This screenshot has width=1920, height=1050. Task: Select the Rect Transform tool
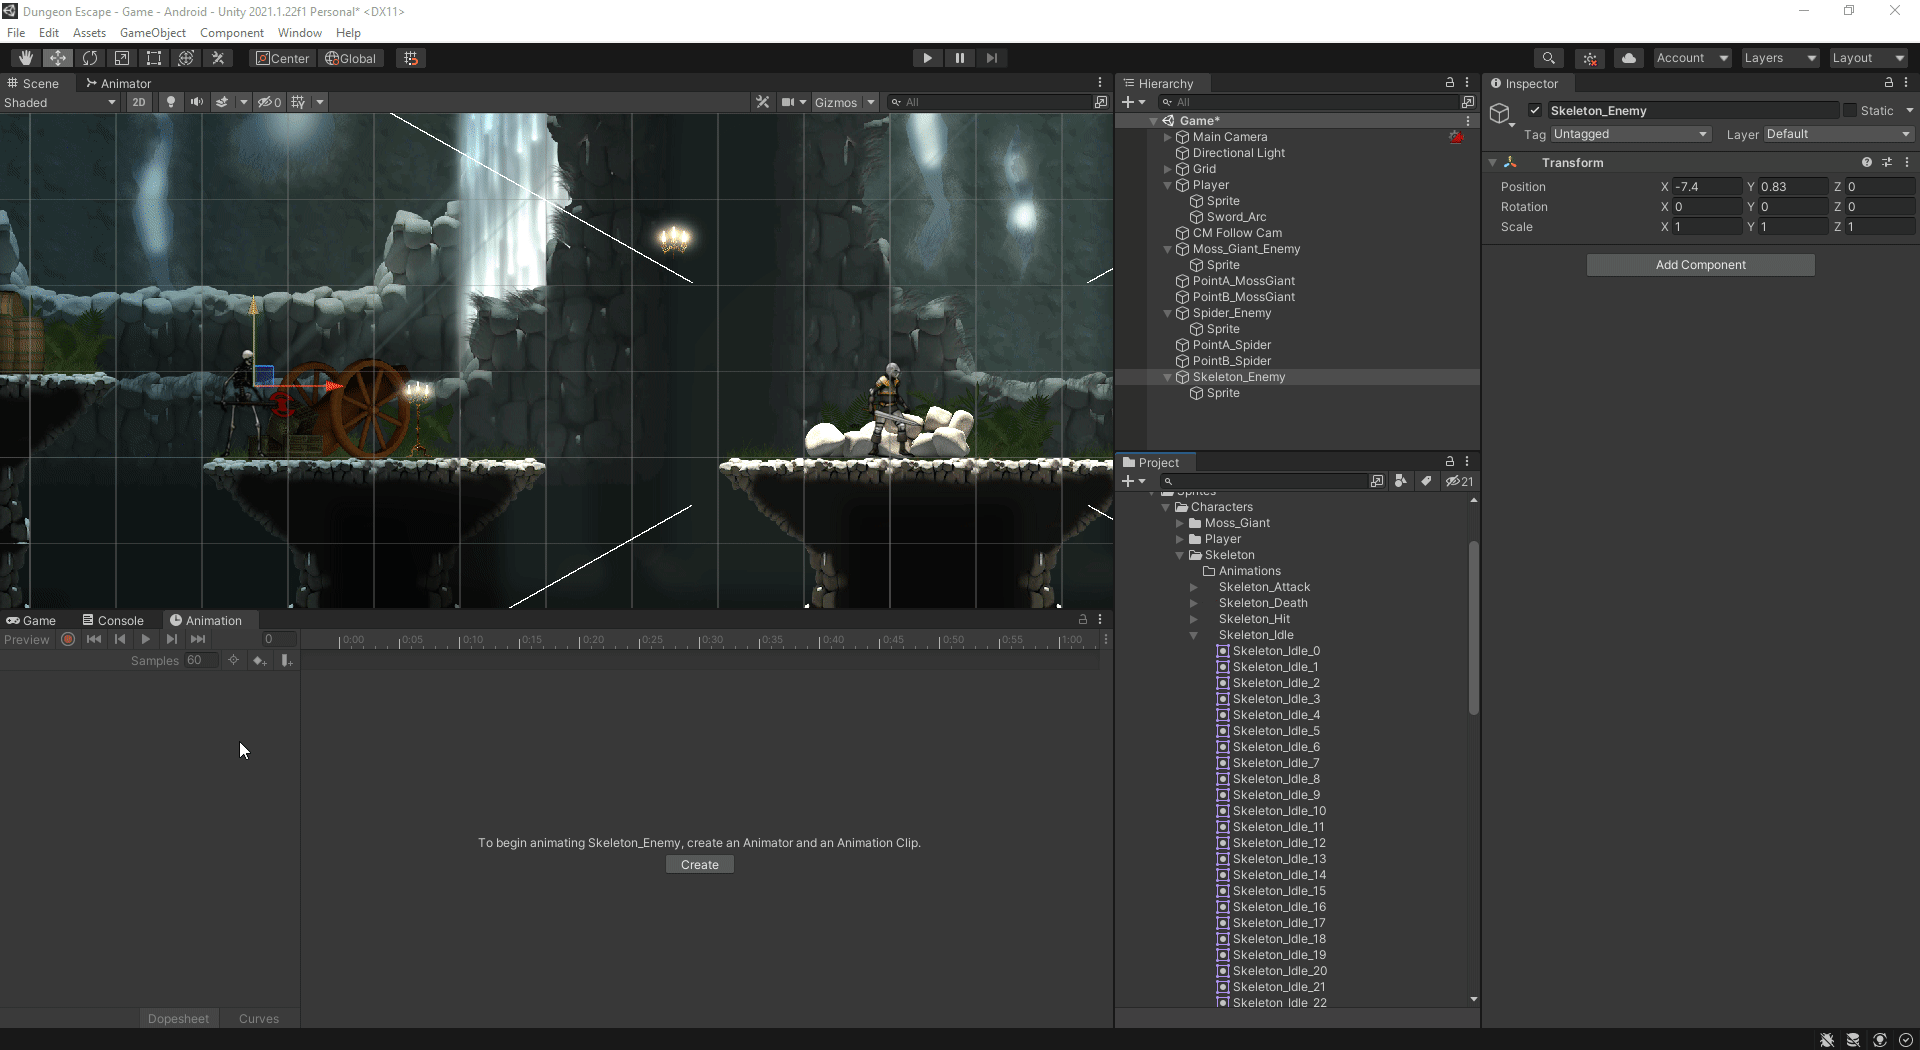(x=154, y=58)
